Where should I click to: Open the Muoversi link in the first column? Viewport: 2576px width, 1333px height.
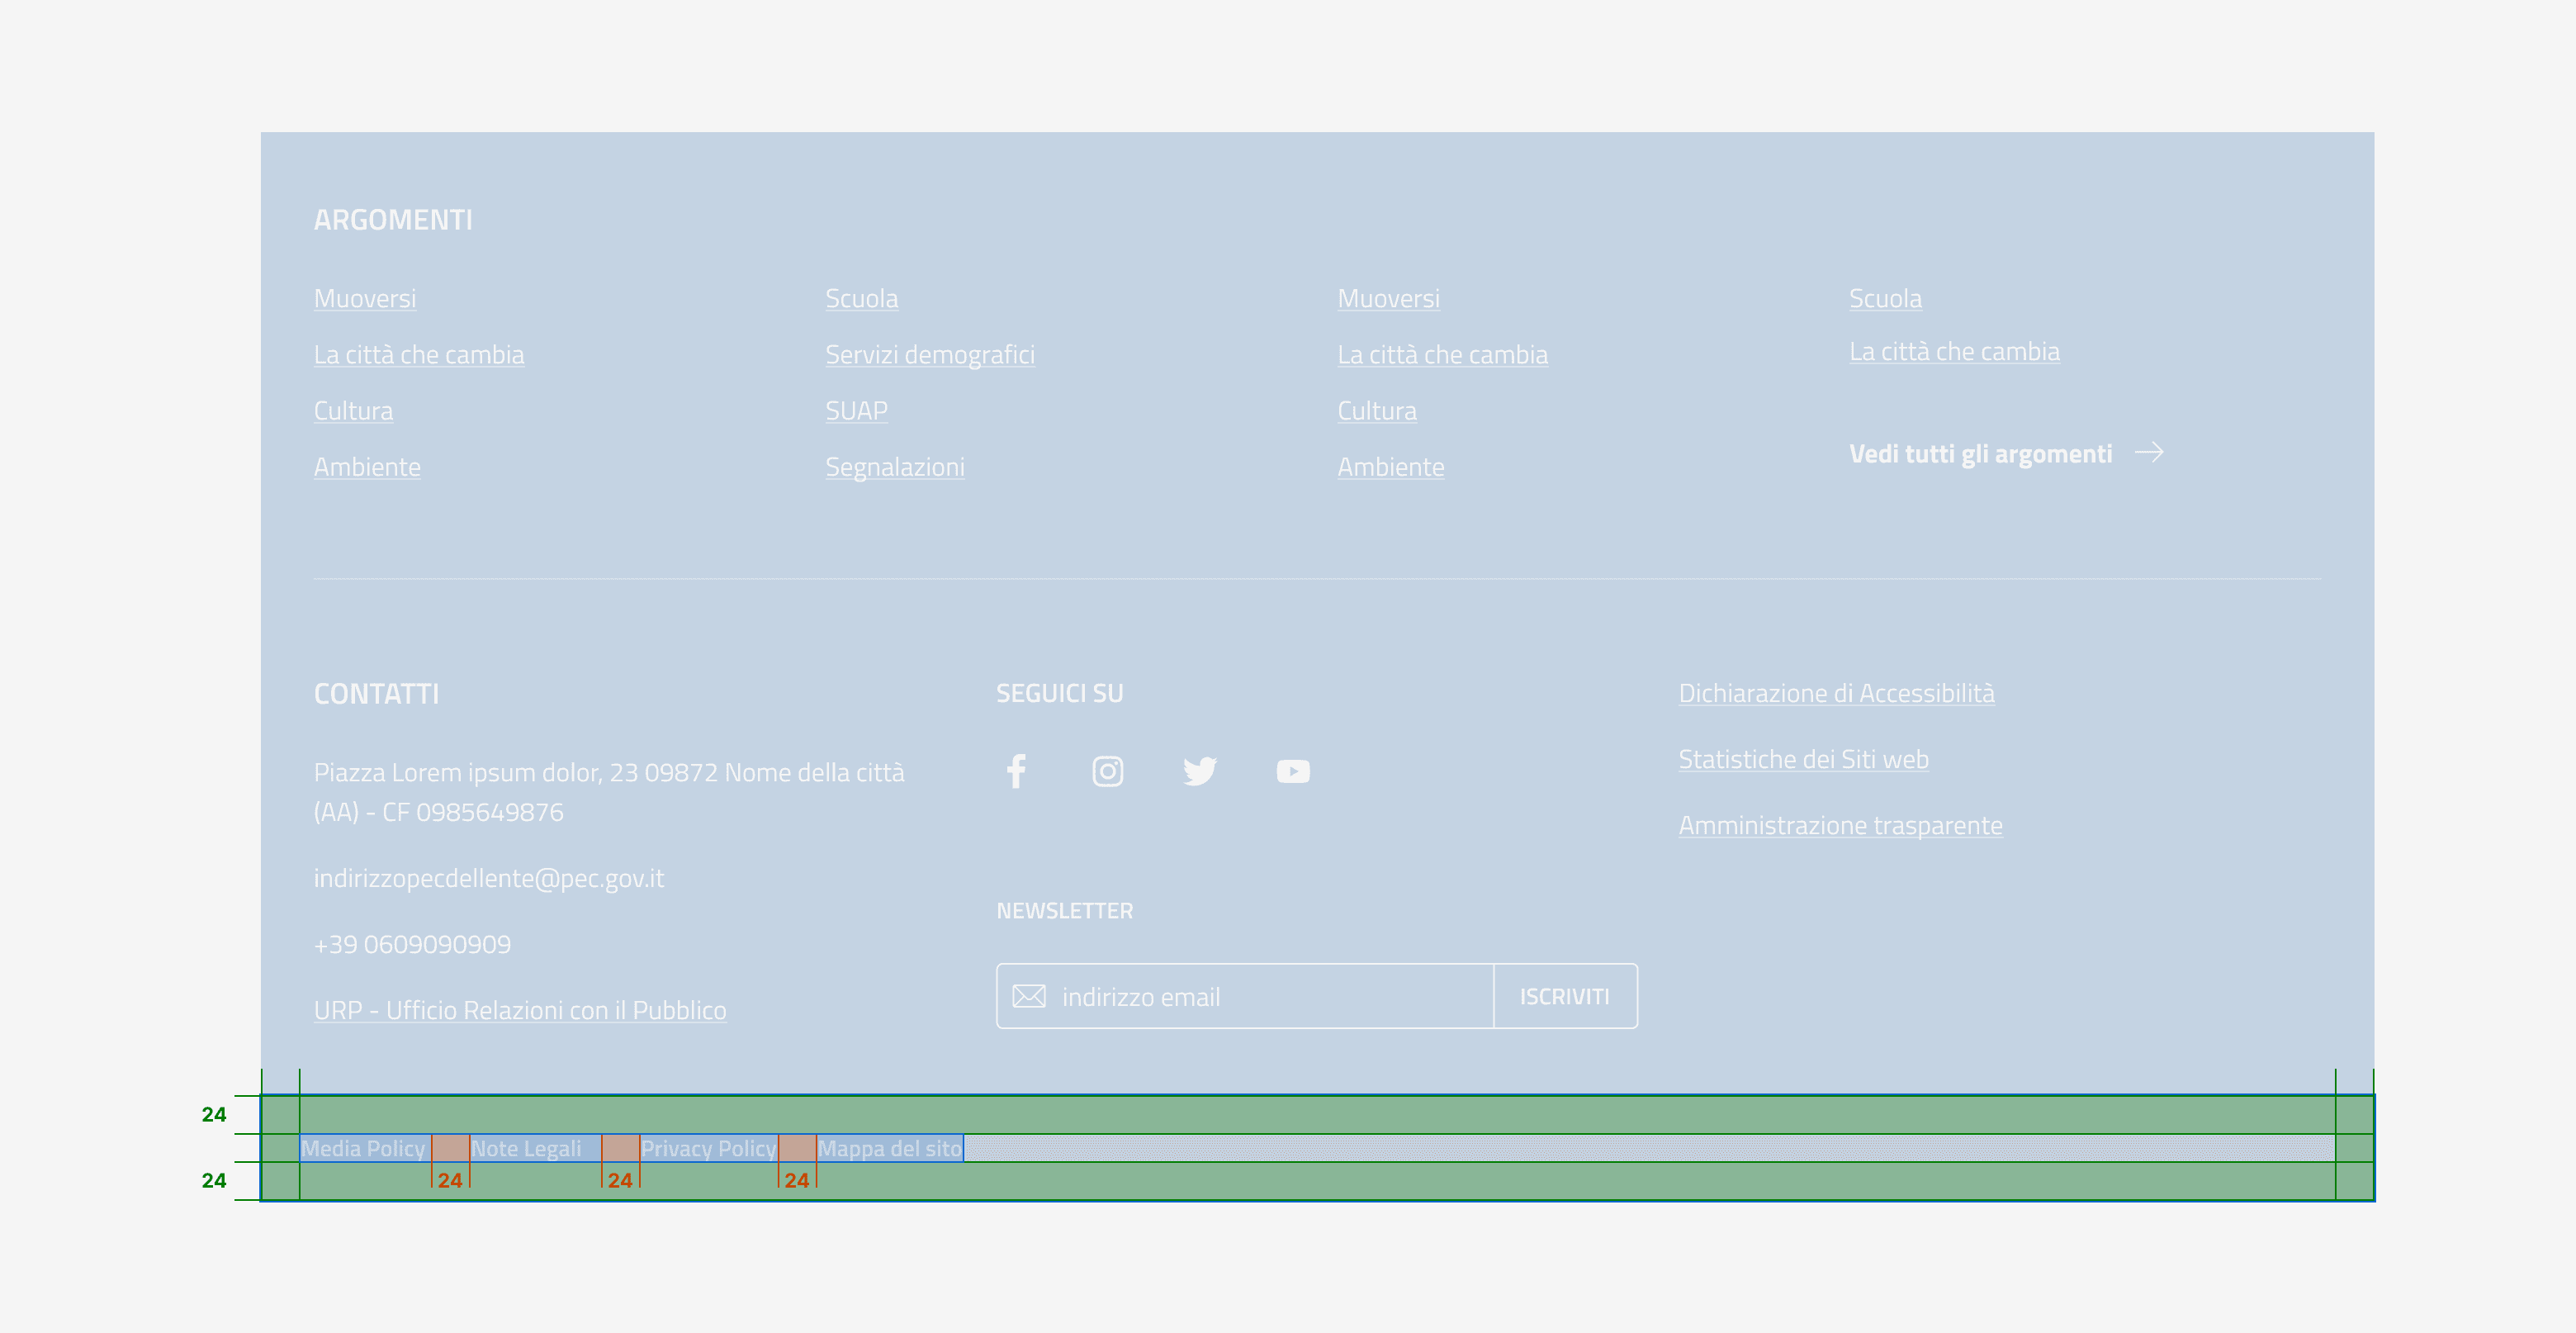pyautogui.click(x=364, y=299)
